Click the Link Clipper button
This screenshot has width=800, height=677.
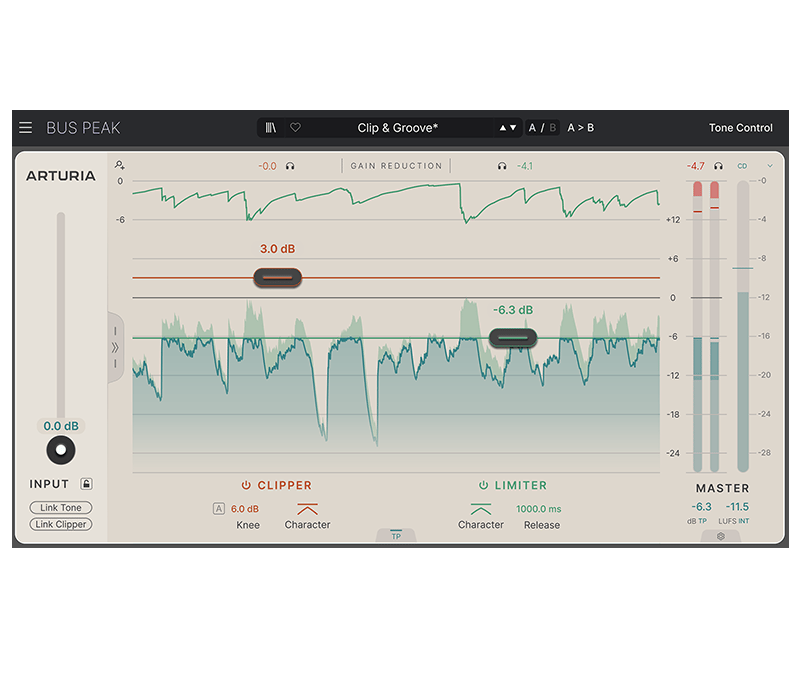pos(61,524)
